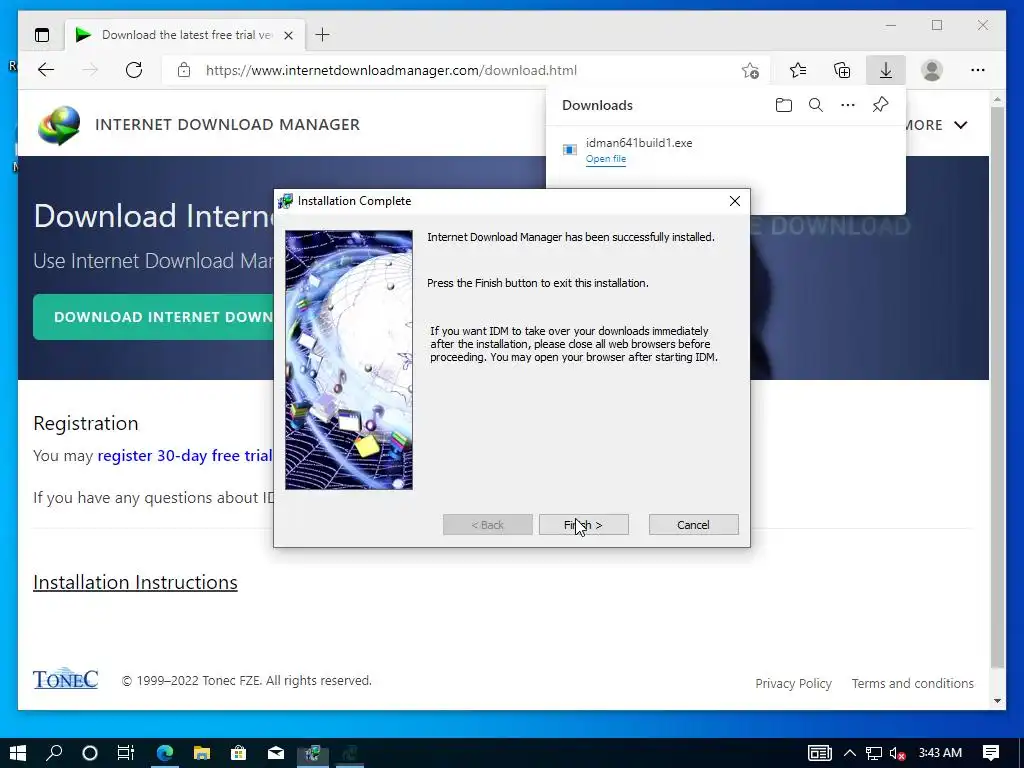Click the Edge Downloads toolbar button
The height and width of the screenshot is (768, 1024).
click(886, 70)
